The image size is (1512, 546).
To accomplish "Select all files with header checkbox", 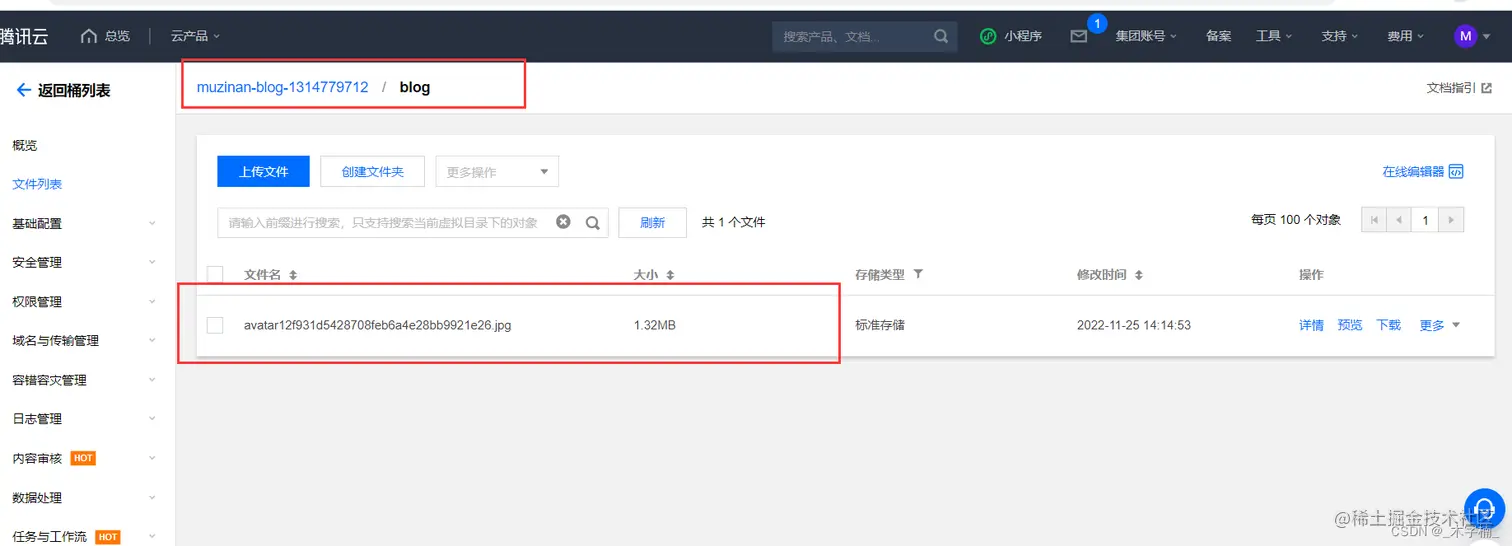I will (x=215, y=274).
